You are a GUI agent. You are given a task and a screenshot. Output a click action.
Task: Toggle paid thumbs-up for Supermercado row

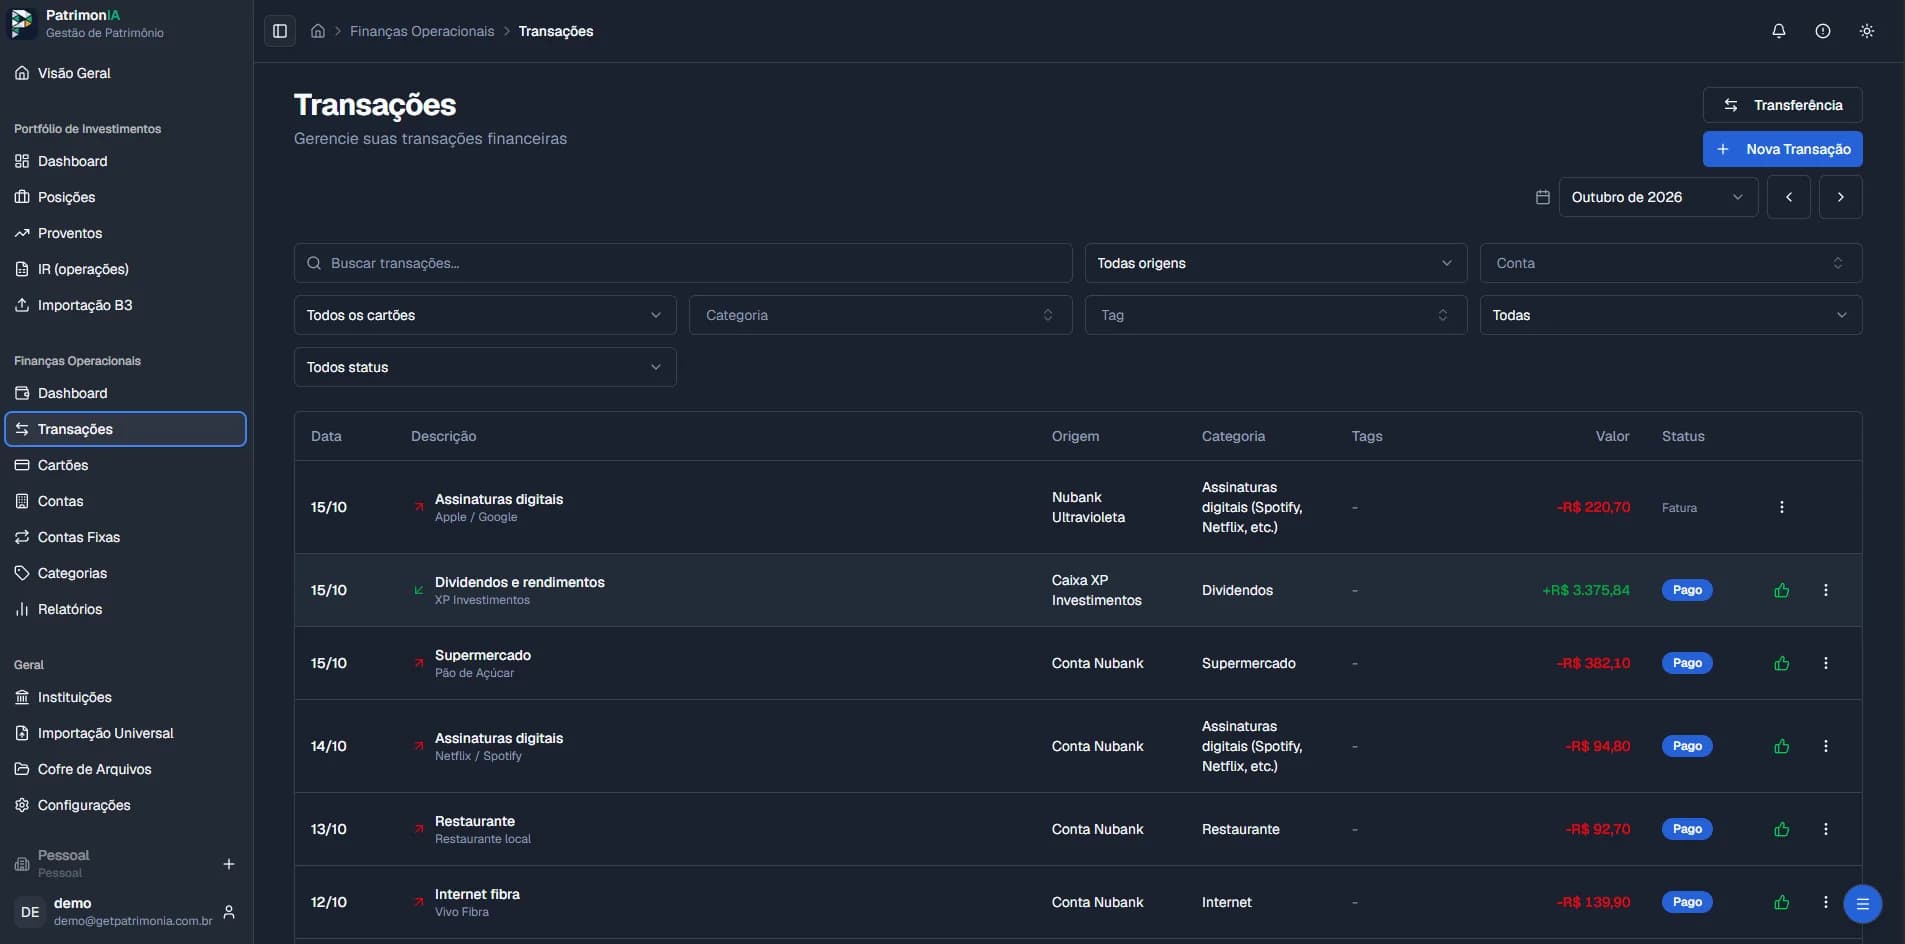[1781, 663]
